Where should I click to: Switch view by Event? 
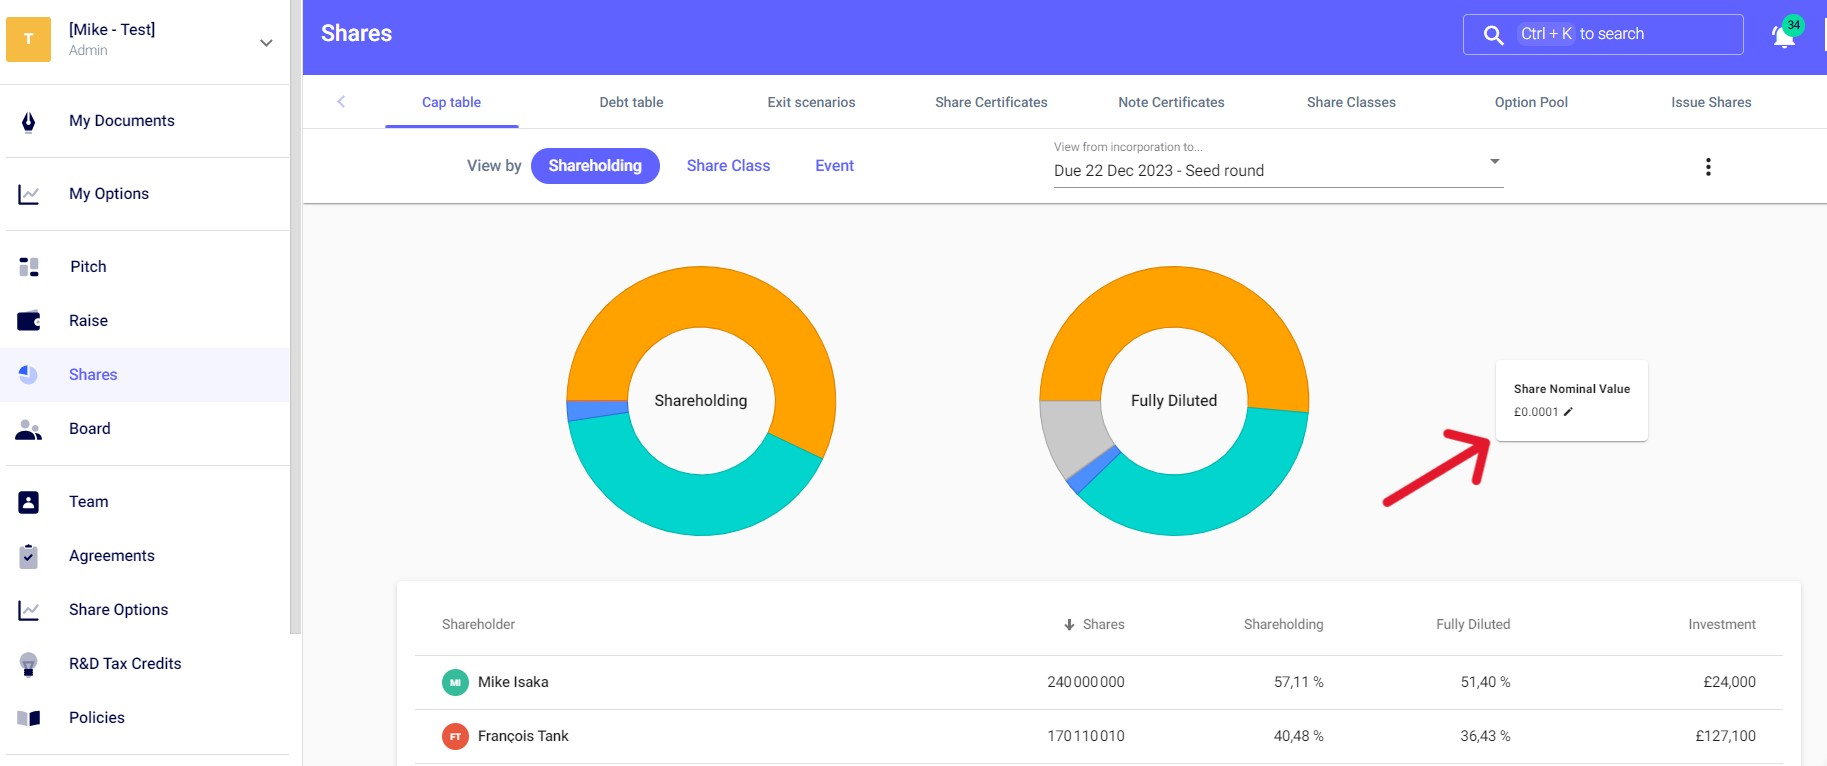click(x=834, y=166)
